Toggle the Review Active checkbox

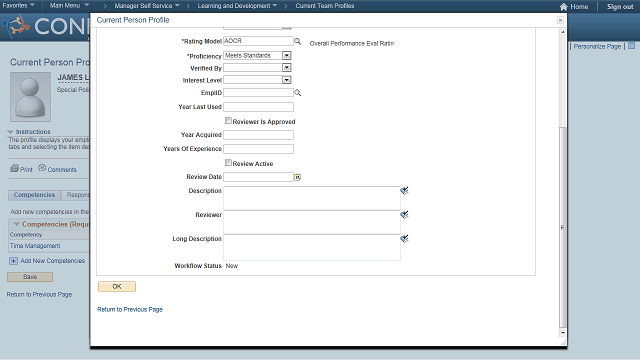[228, 163]
